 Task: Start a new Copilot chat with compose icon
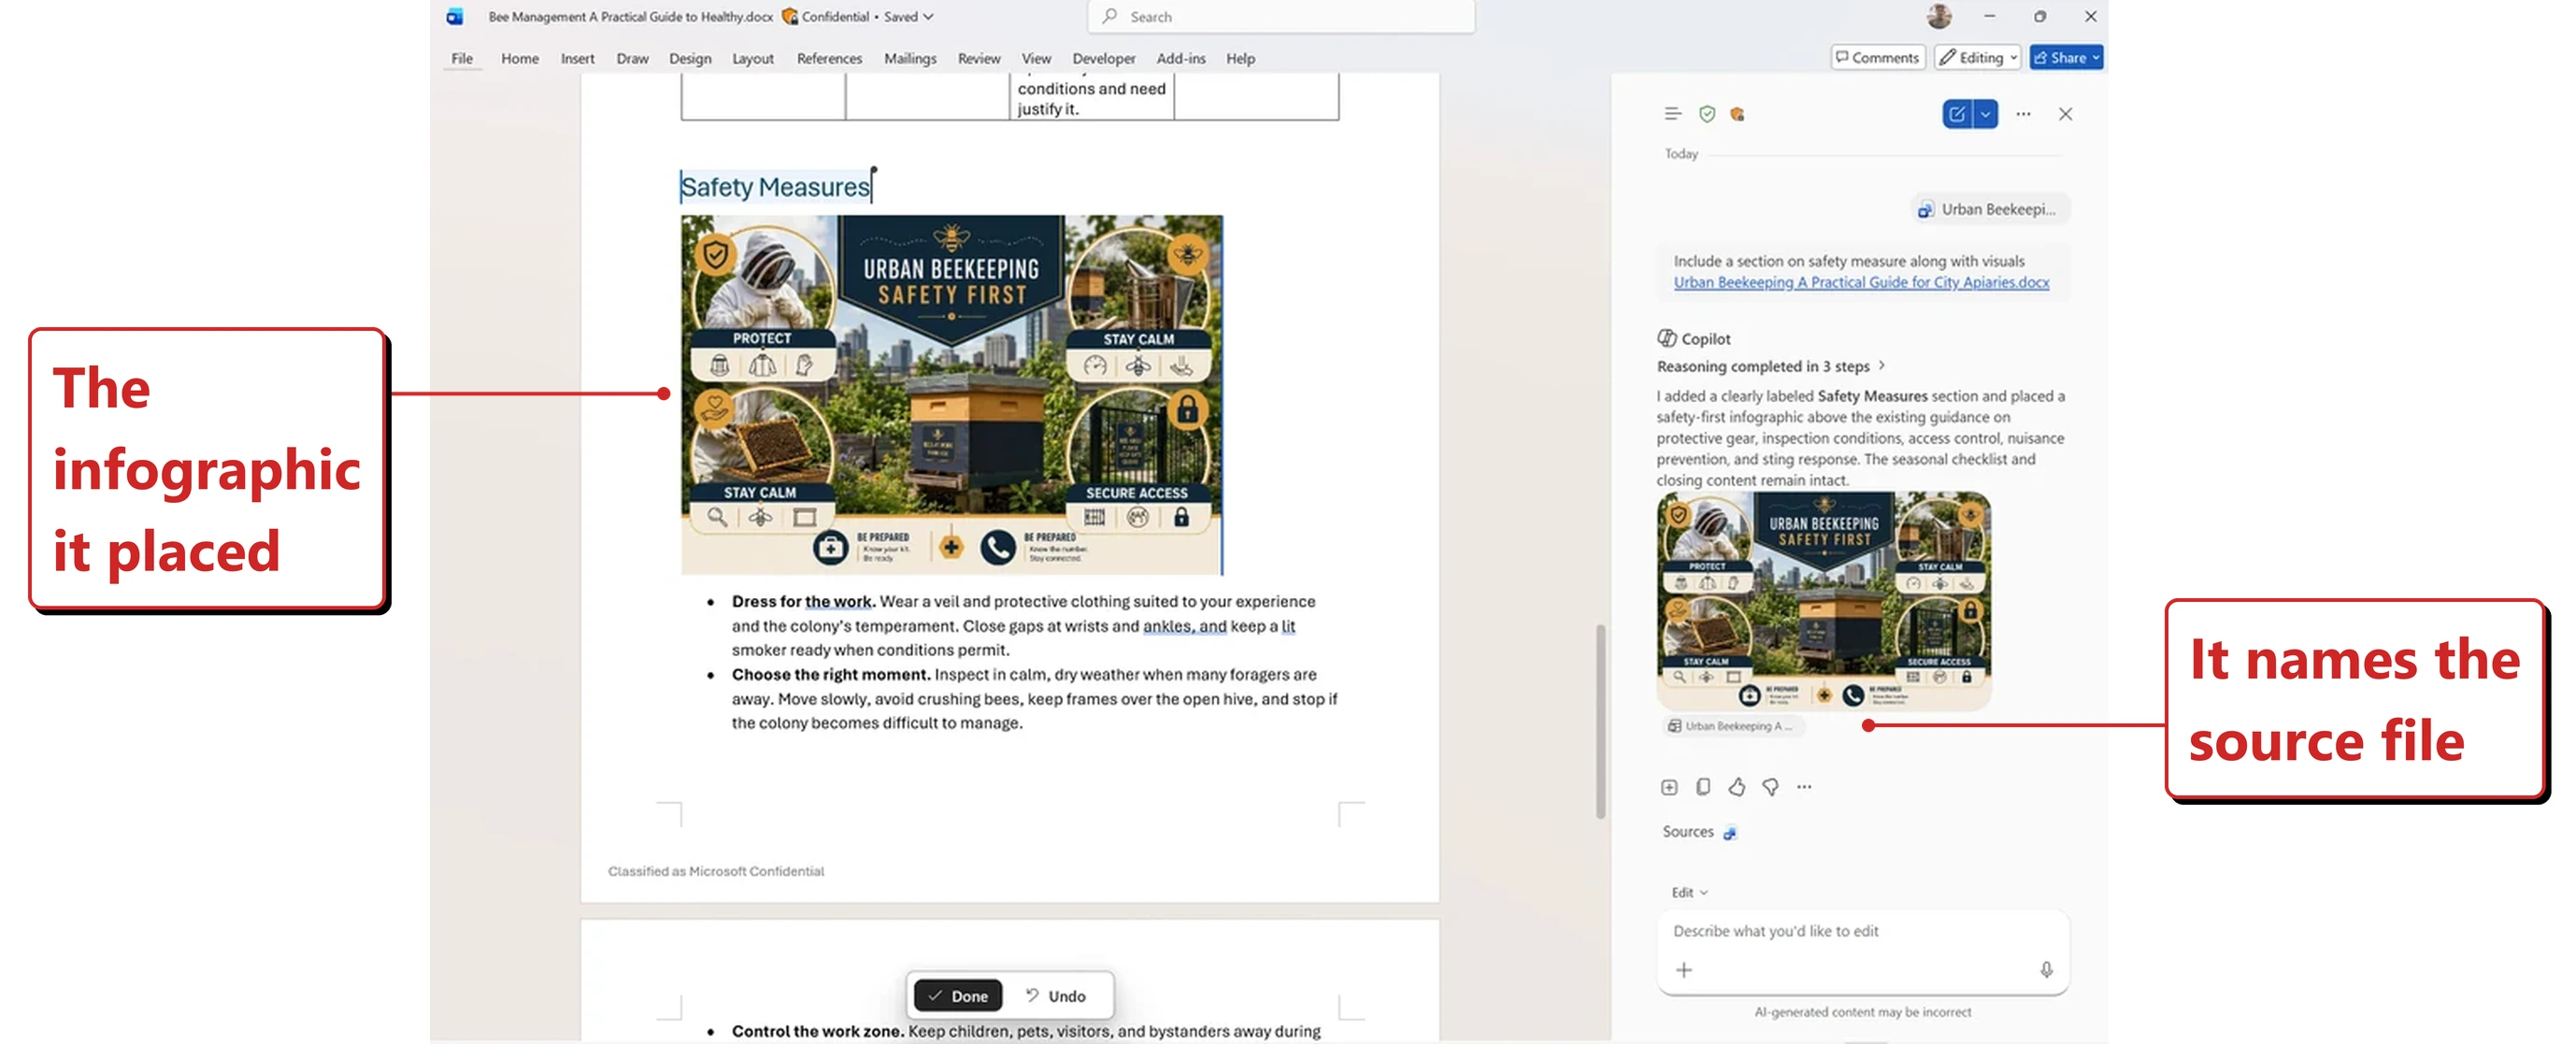[x=1957, y=114]
